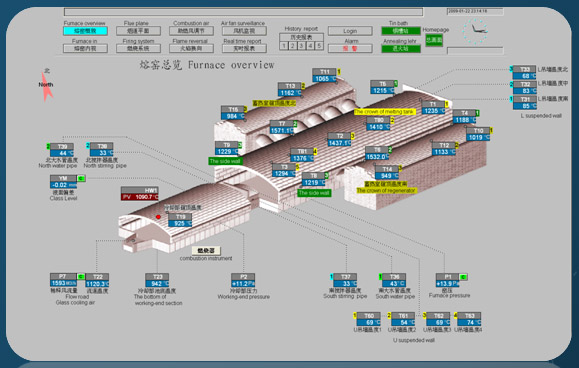The height and width of the screenshot is (368, 579).
Task: Click the Login button
Action: (350, 31)
